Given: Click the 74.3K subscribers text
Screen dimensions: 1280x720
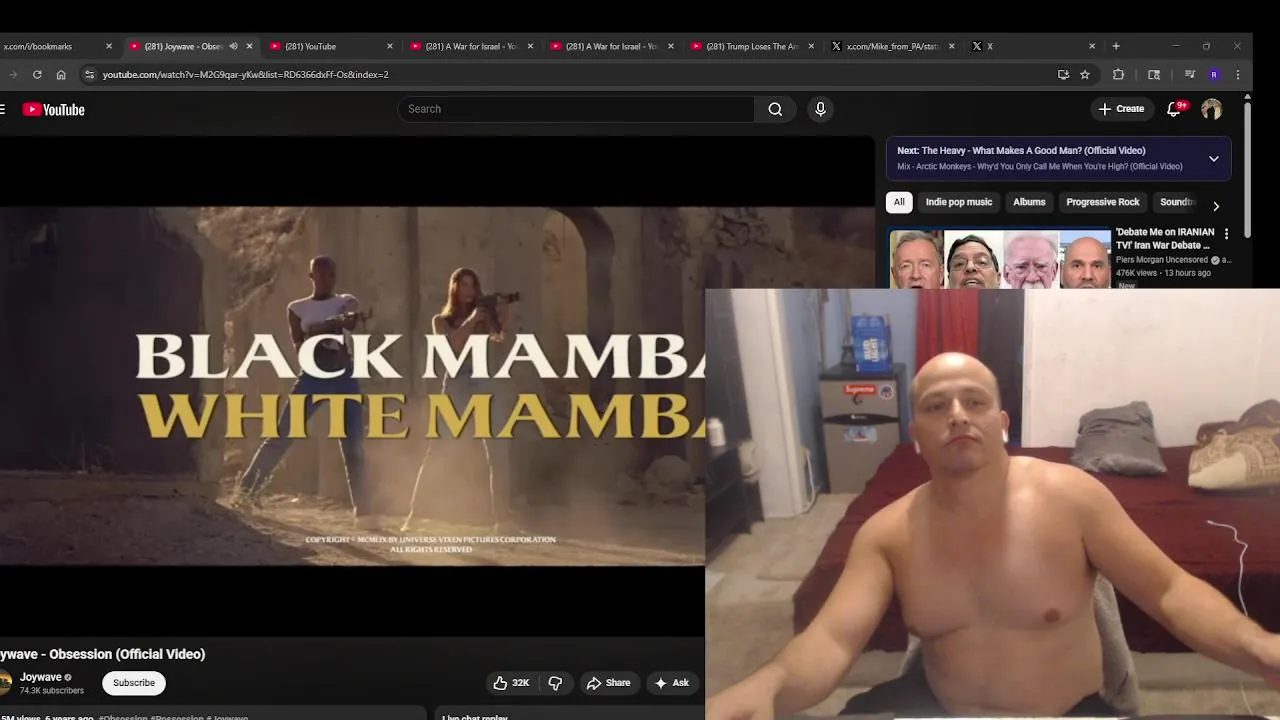Looking at the screenshot, I should 52,691.
